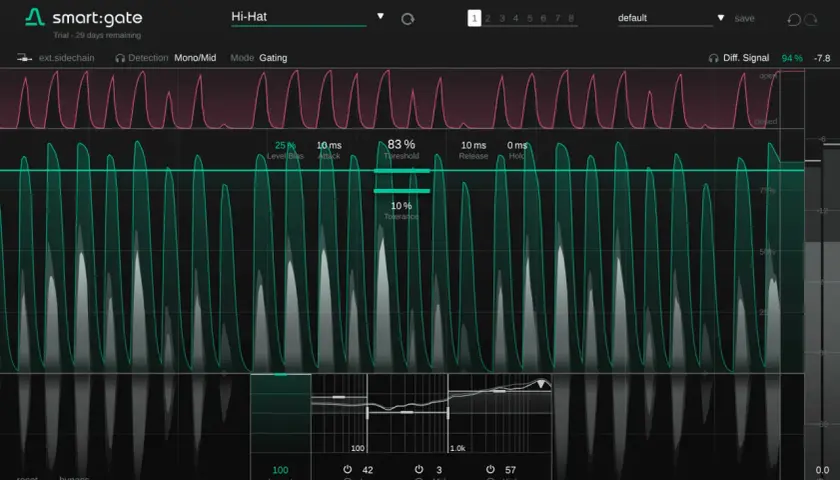Click the save preset button
840x480 pixels.
[744, 18]
